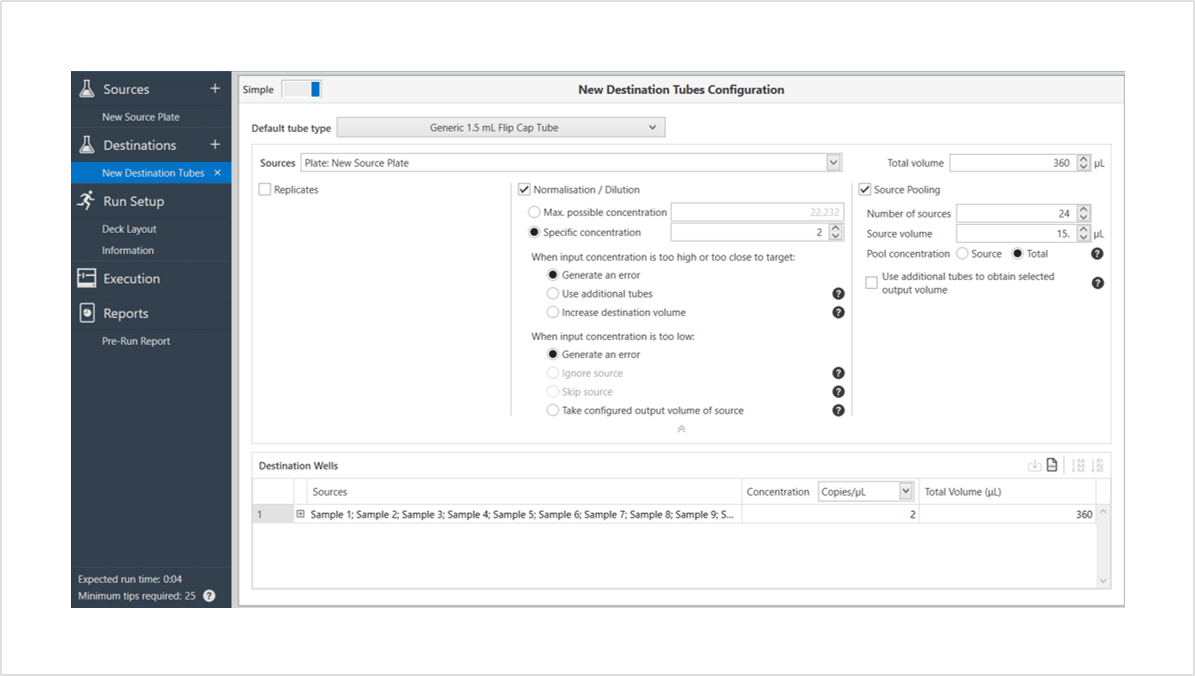Open the Default tube type dropdown
Image resolution: width=1195 pixels, height=676 pixels.
tap(500, 128)
